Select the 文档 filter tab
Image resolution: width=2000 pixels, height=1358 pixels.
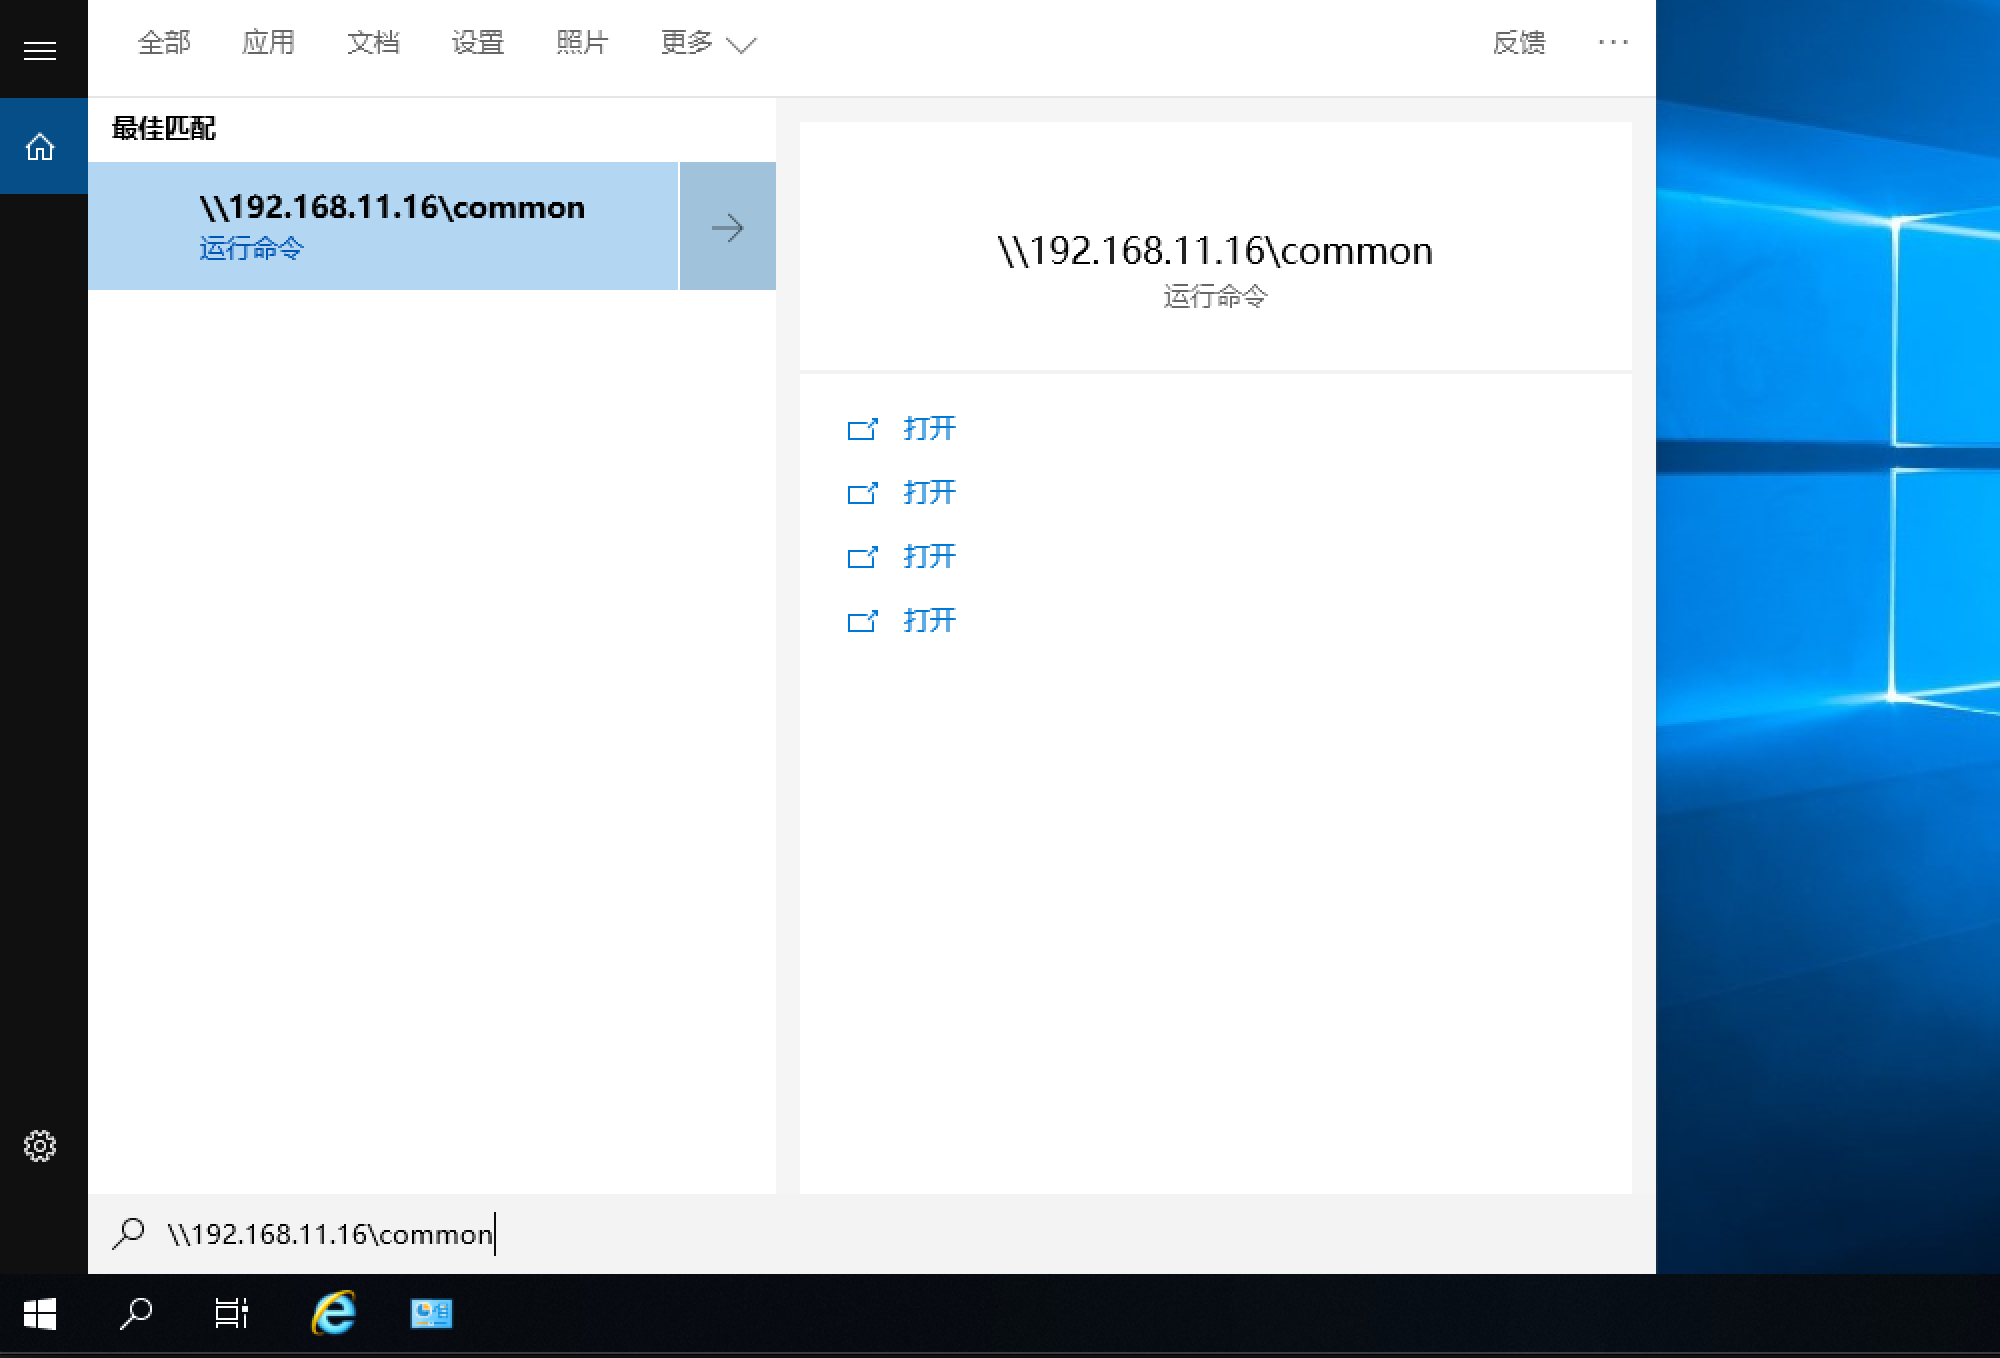(373, 43)
